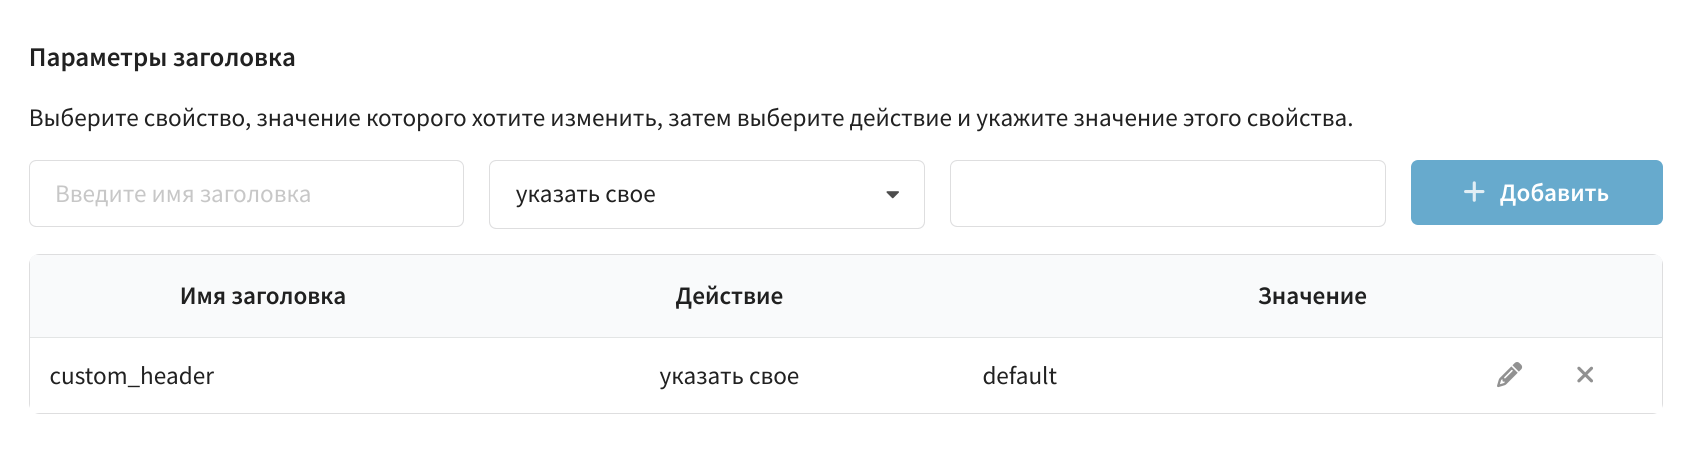Select the 'Действие' column header
This screenshot has width=1691, height=464.
click(x=729, y=296)
